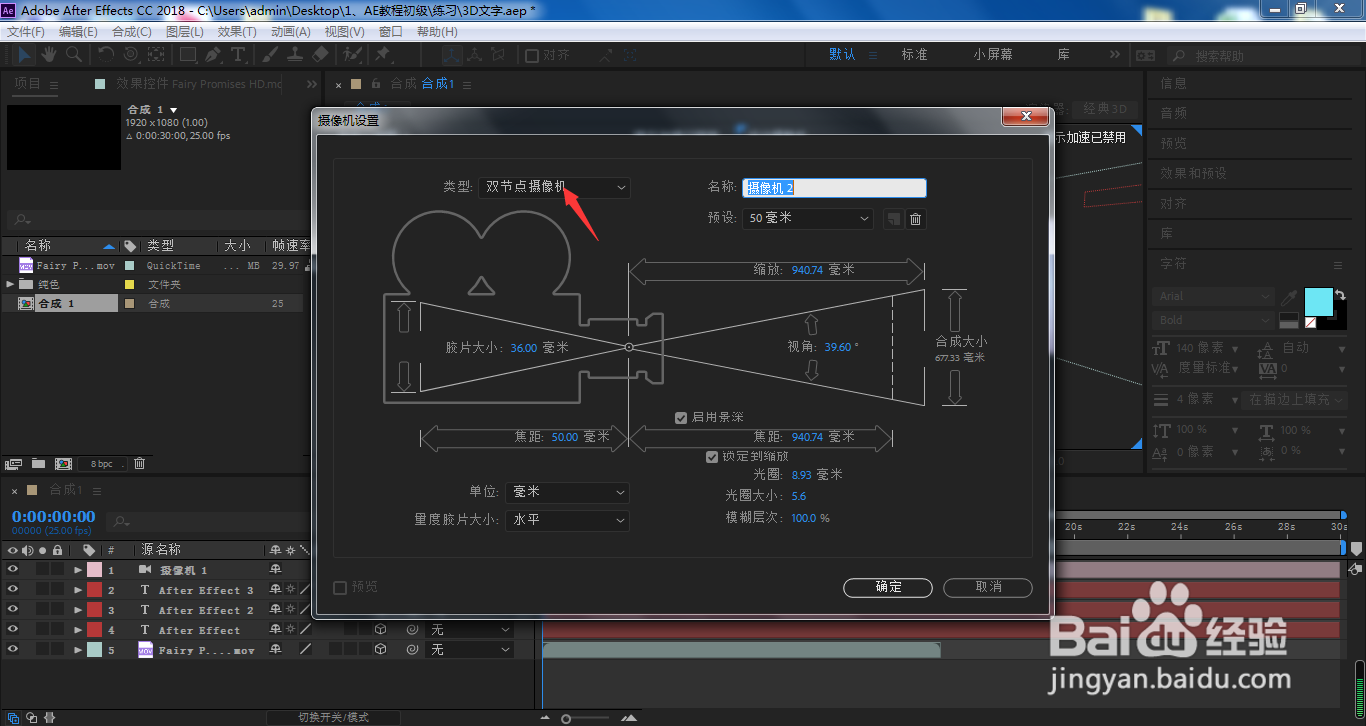Select the Clone Stamp tool
This screenshot has width=1366, height=726.
pos(296,54)
